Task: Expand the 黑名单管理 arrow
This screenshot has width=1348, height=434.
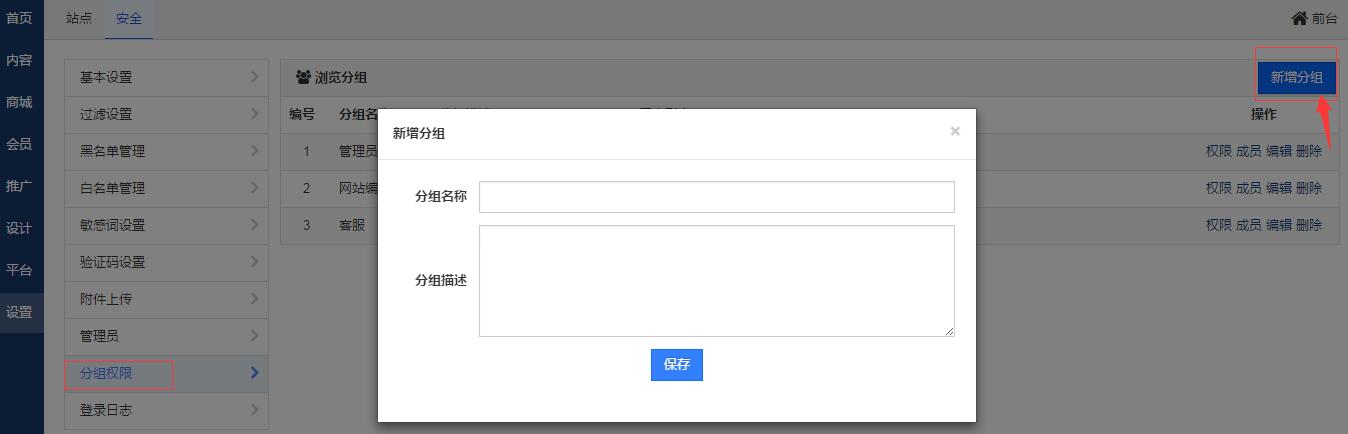Action: click(254, 151)
